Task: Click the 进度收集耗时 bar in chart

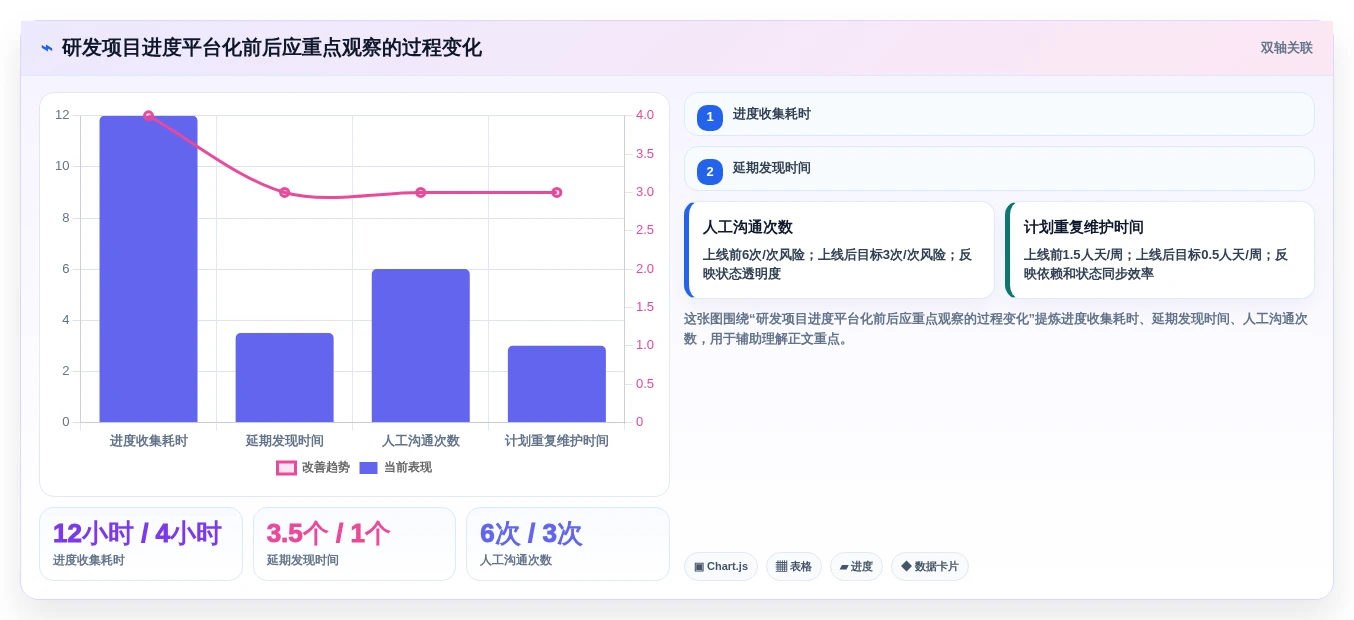Action: pos(148,269)
